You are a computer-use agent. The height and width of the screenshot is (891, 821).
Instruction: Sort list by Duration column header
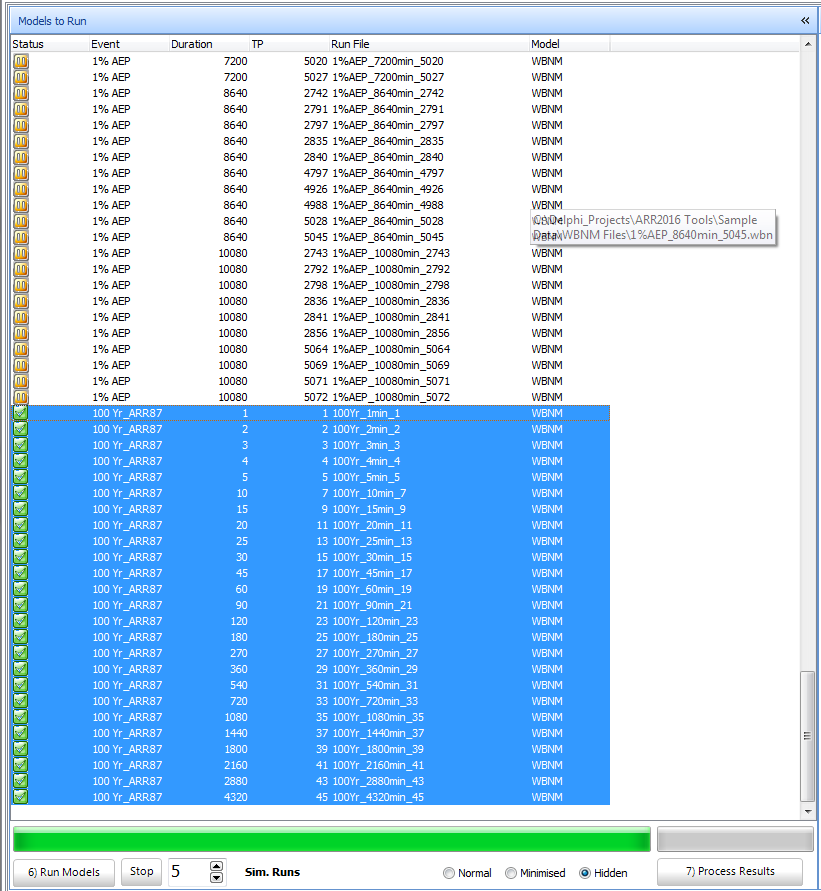pos(209,44)
